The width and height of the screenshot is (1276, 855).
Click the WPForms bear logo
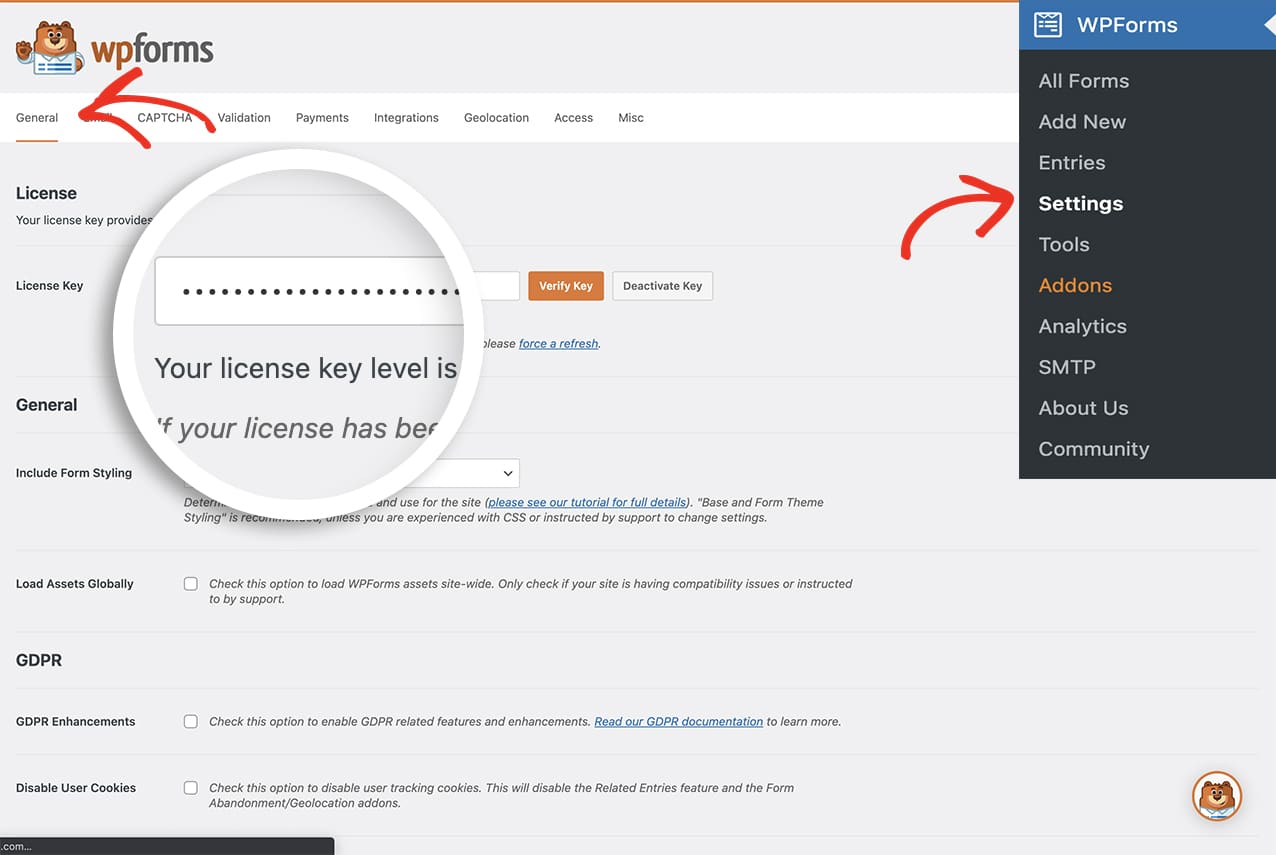[114, 48]
